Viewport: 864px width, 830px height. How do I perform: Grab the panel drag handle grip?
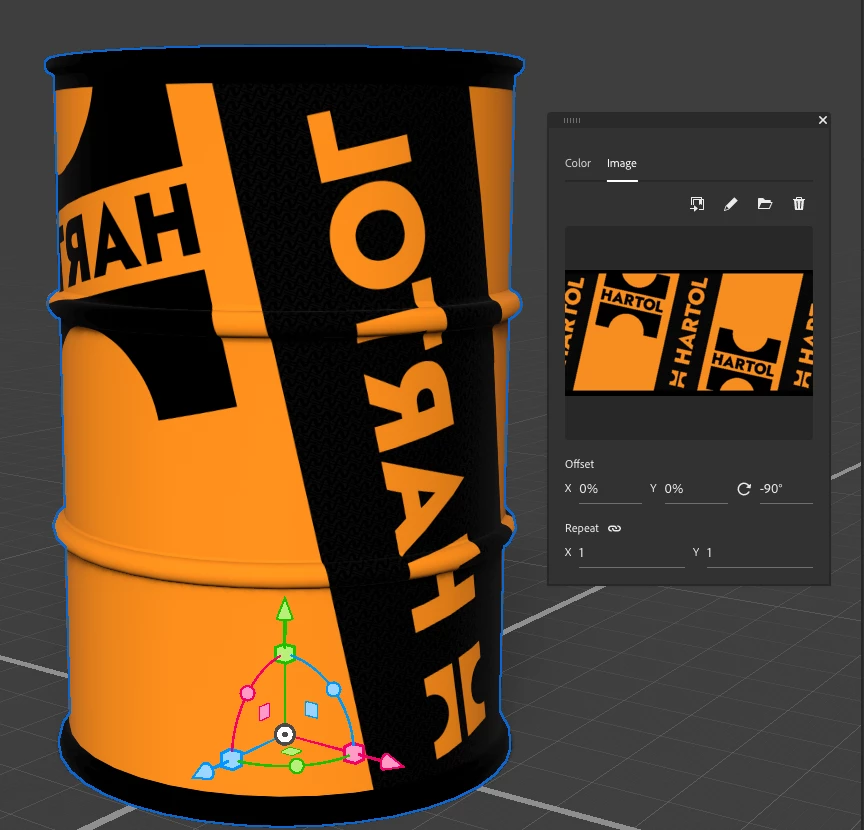click(572, 120)
